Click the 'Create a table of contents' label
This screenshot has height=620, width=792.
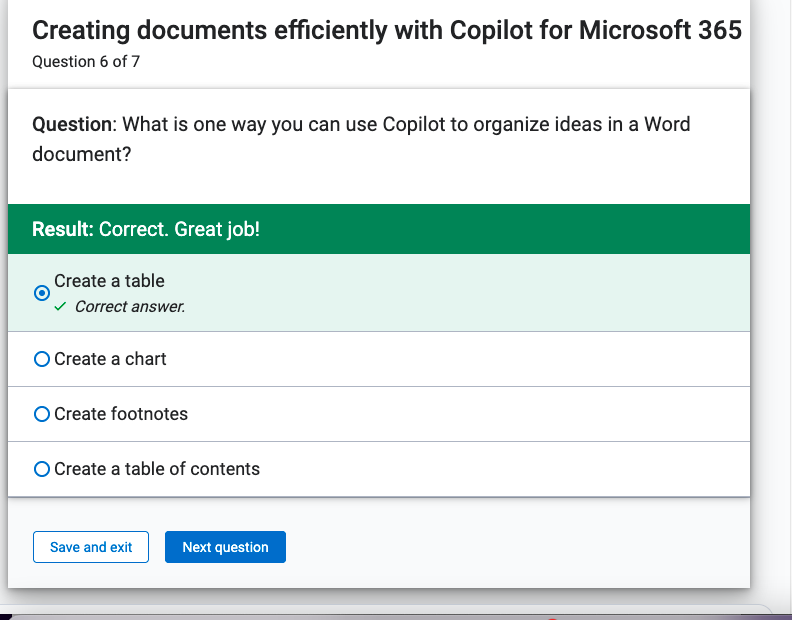click(157, 469)
